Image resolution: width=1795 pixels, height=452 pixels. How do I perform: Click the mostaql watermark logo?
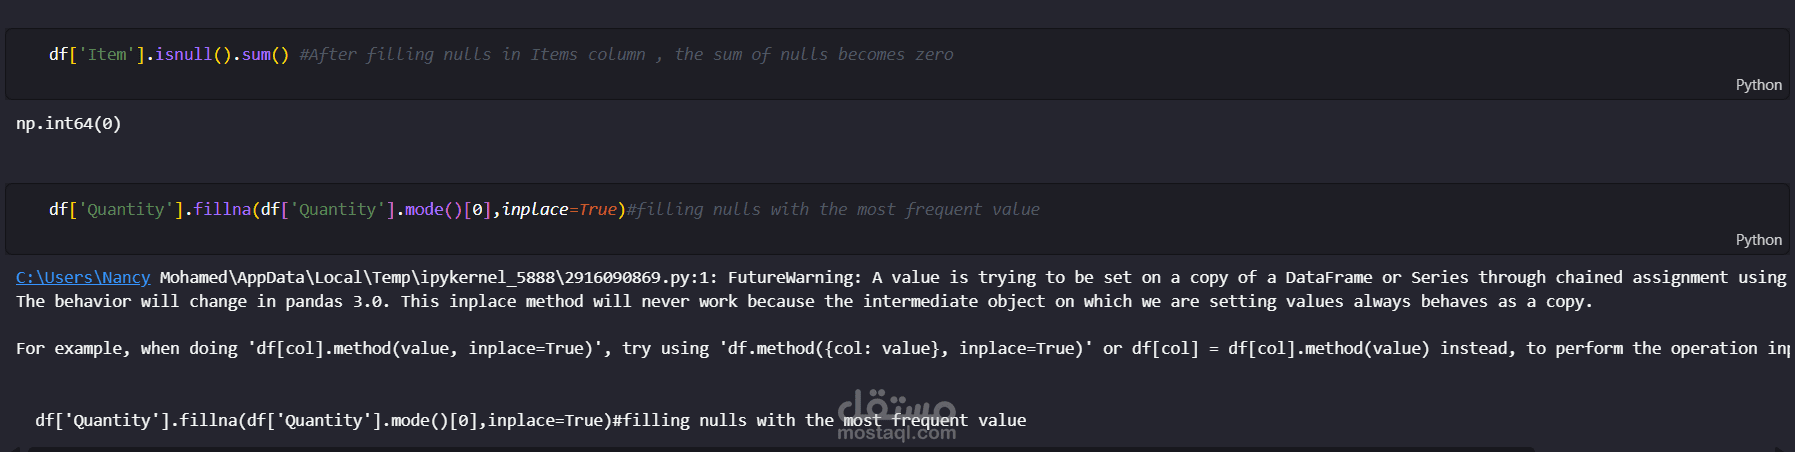(896, 416)
